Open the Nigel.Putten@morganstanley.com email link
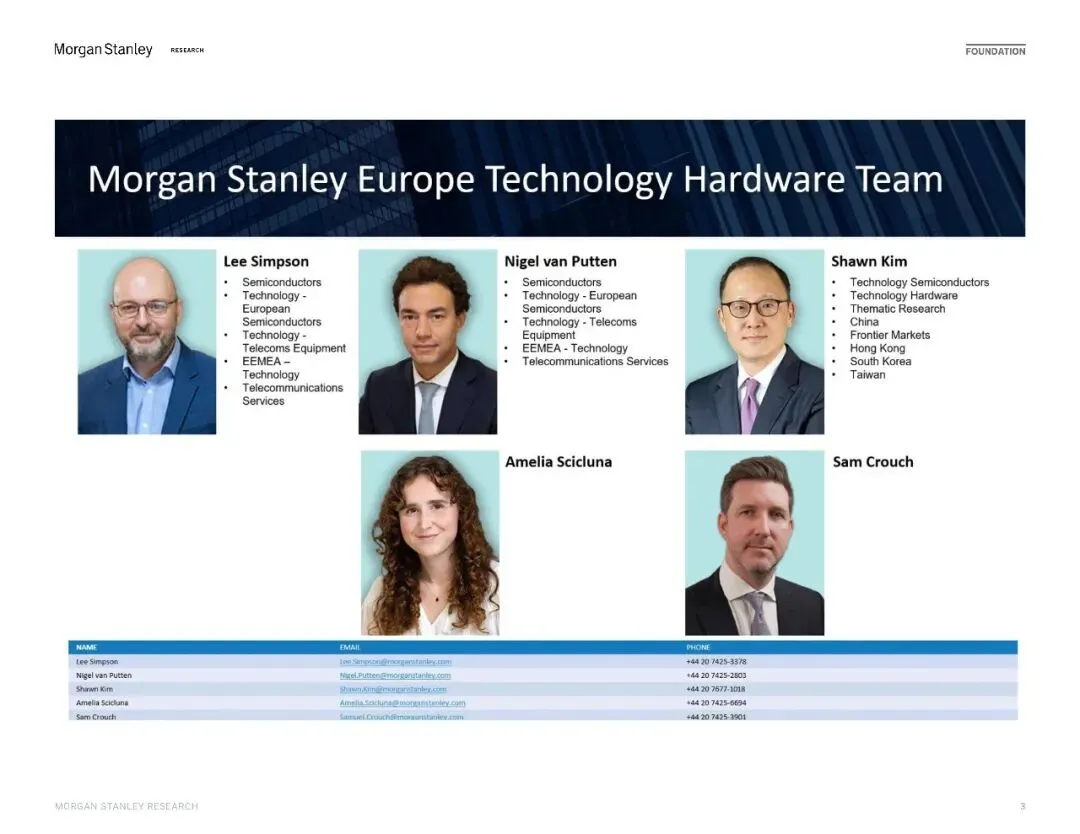 click(x=395, y=675)
